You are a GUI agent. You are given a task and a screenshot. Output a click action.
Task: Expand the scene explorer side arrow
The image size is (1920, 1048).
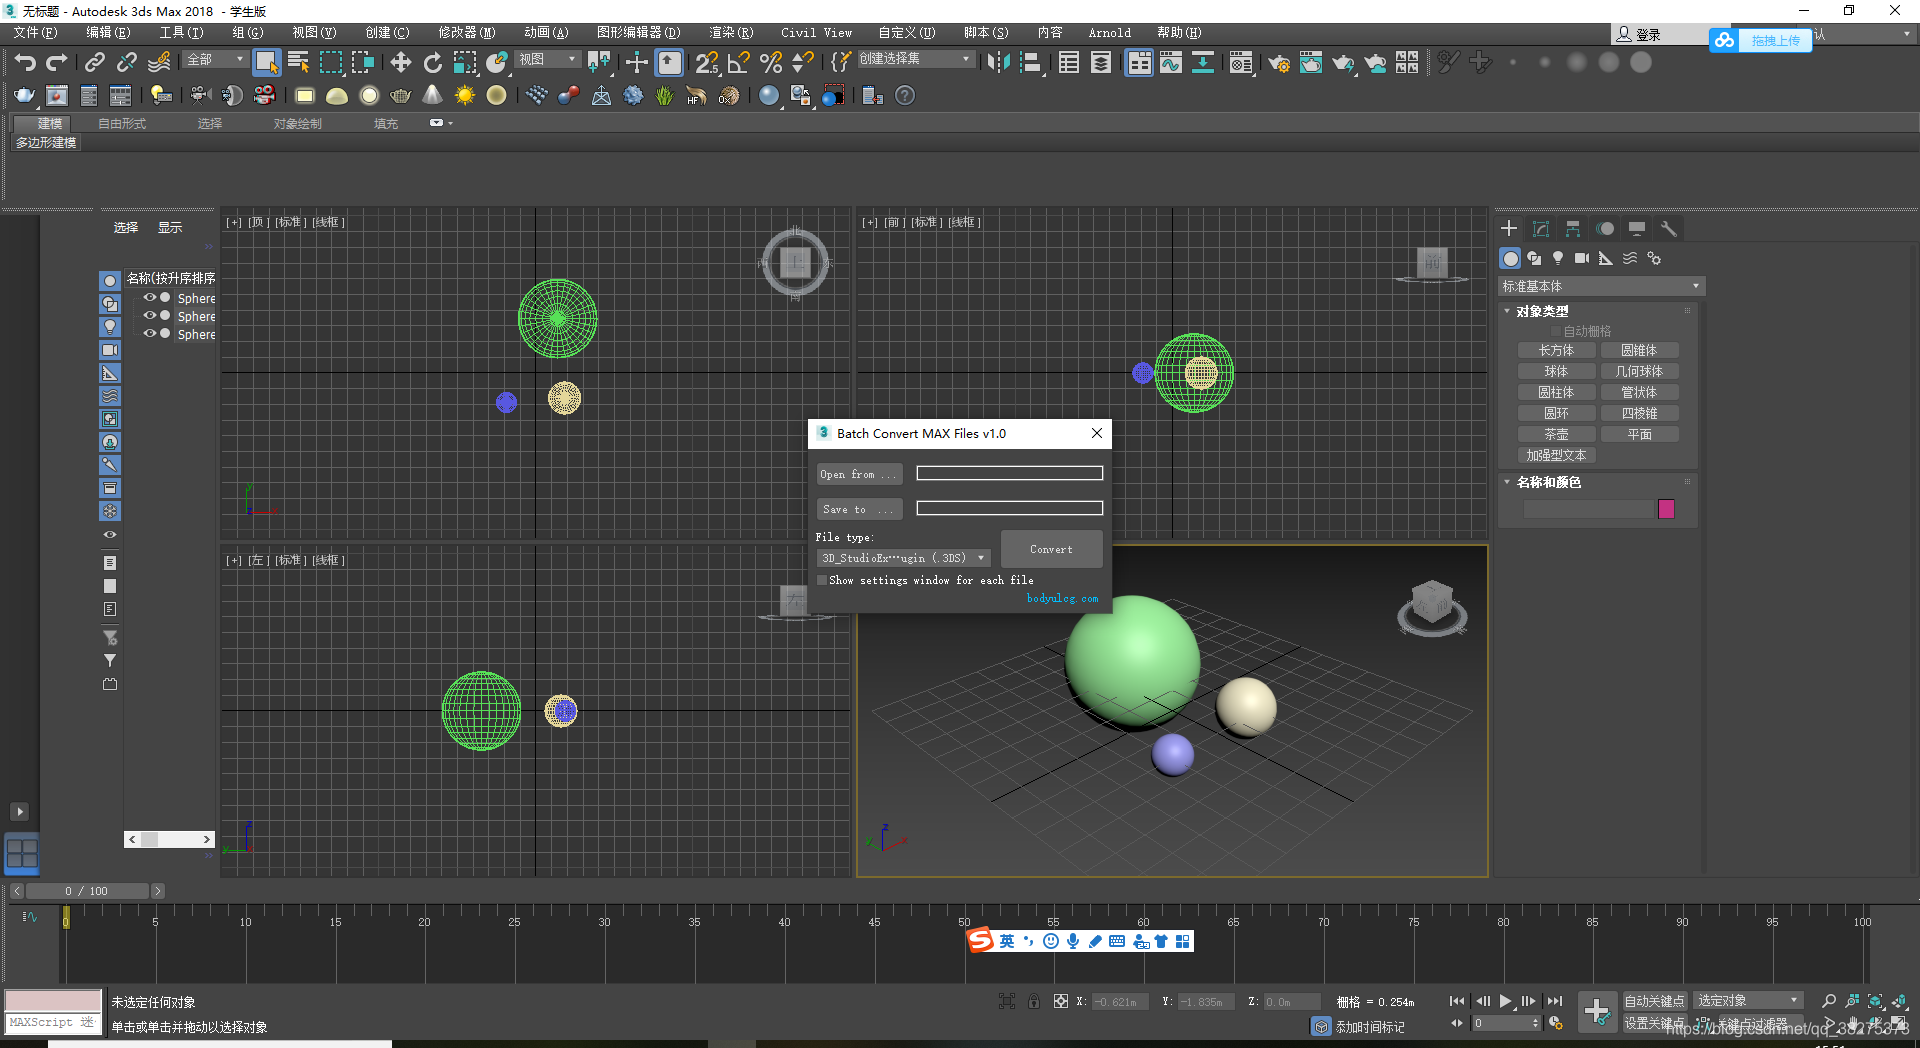[19, 812]
